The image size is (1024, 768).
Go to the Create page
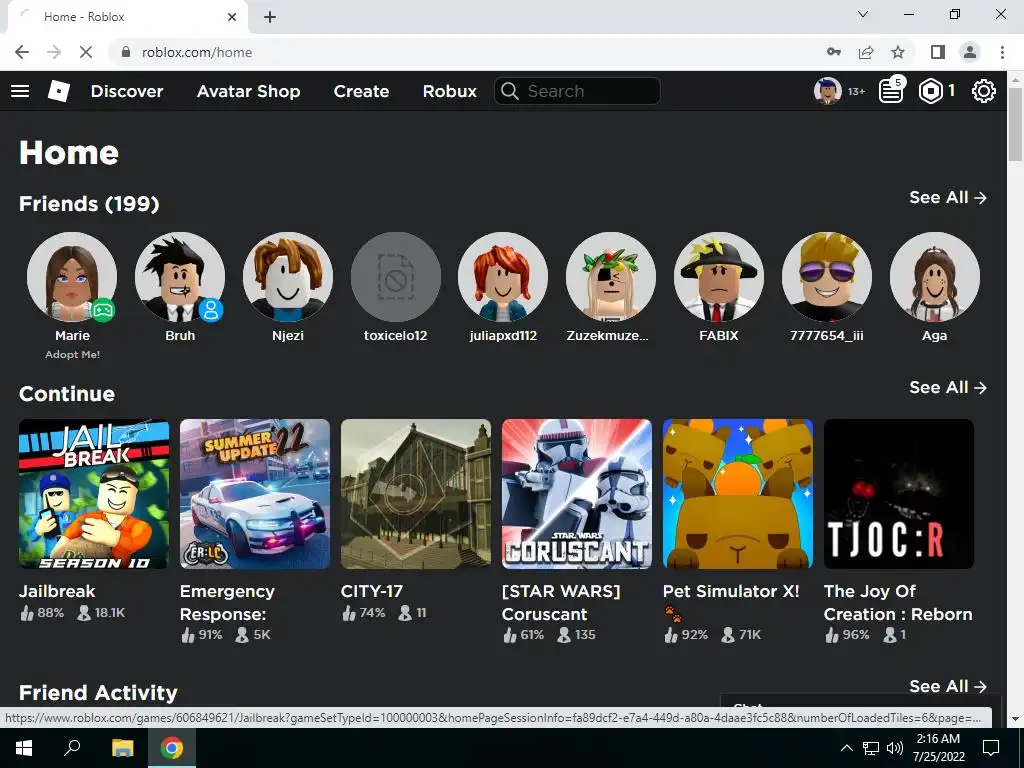(x=361, y=91)
